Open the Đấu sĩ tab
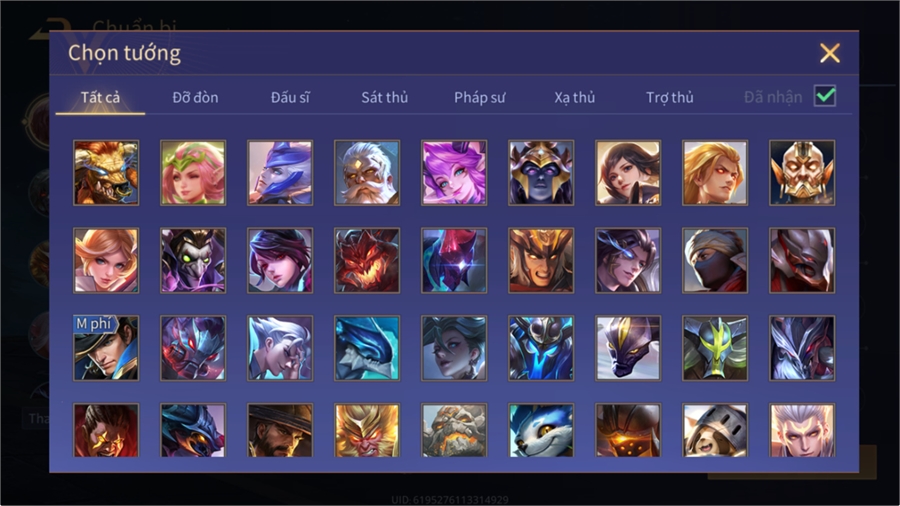The width and height of the screenshot is (900, 506). [290, 98]
